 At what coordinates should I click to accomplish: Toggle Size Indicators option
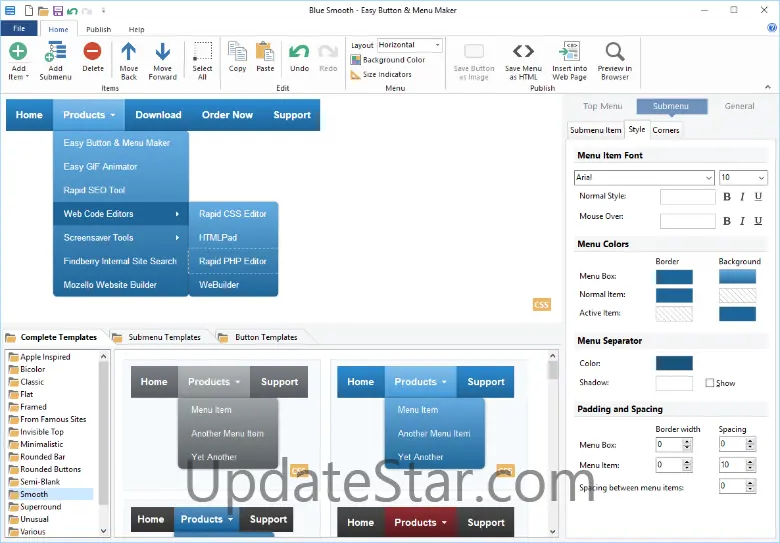381,75
